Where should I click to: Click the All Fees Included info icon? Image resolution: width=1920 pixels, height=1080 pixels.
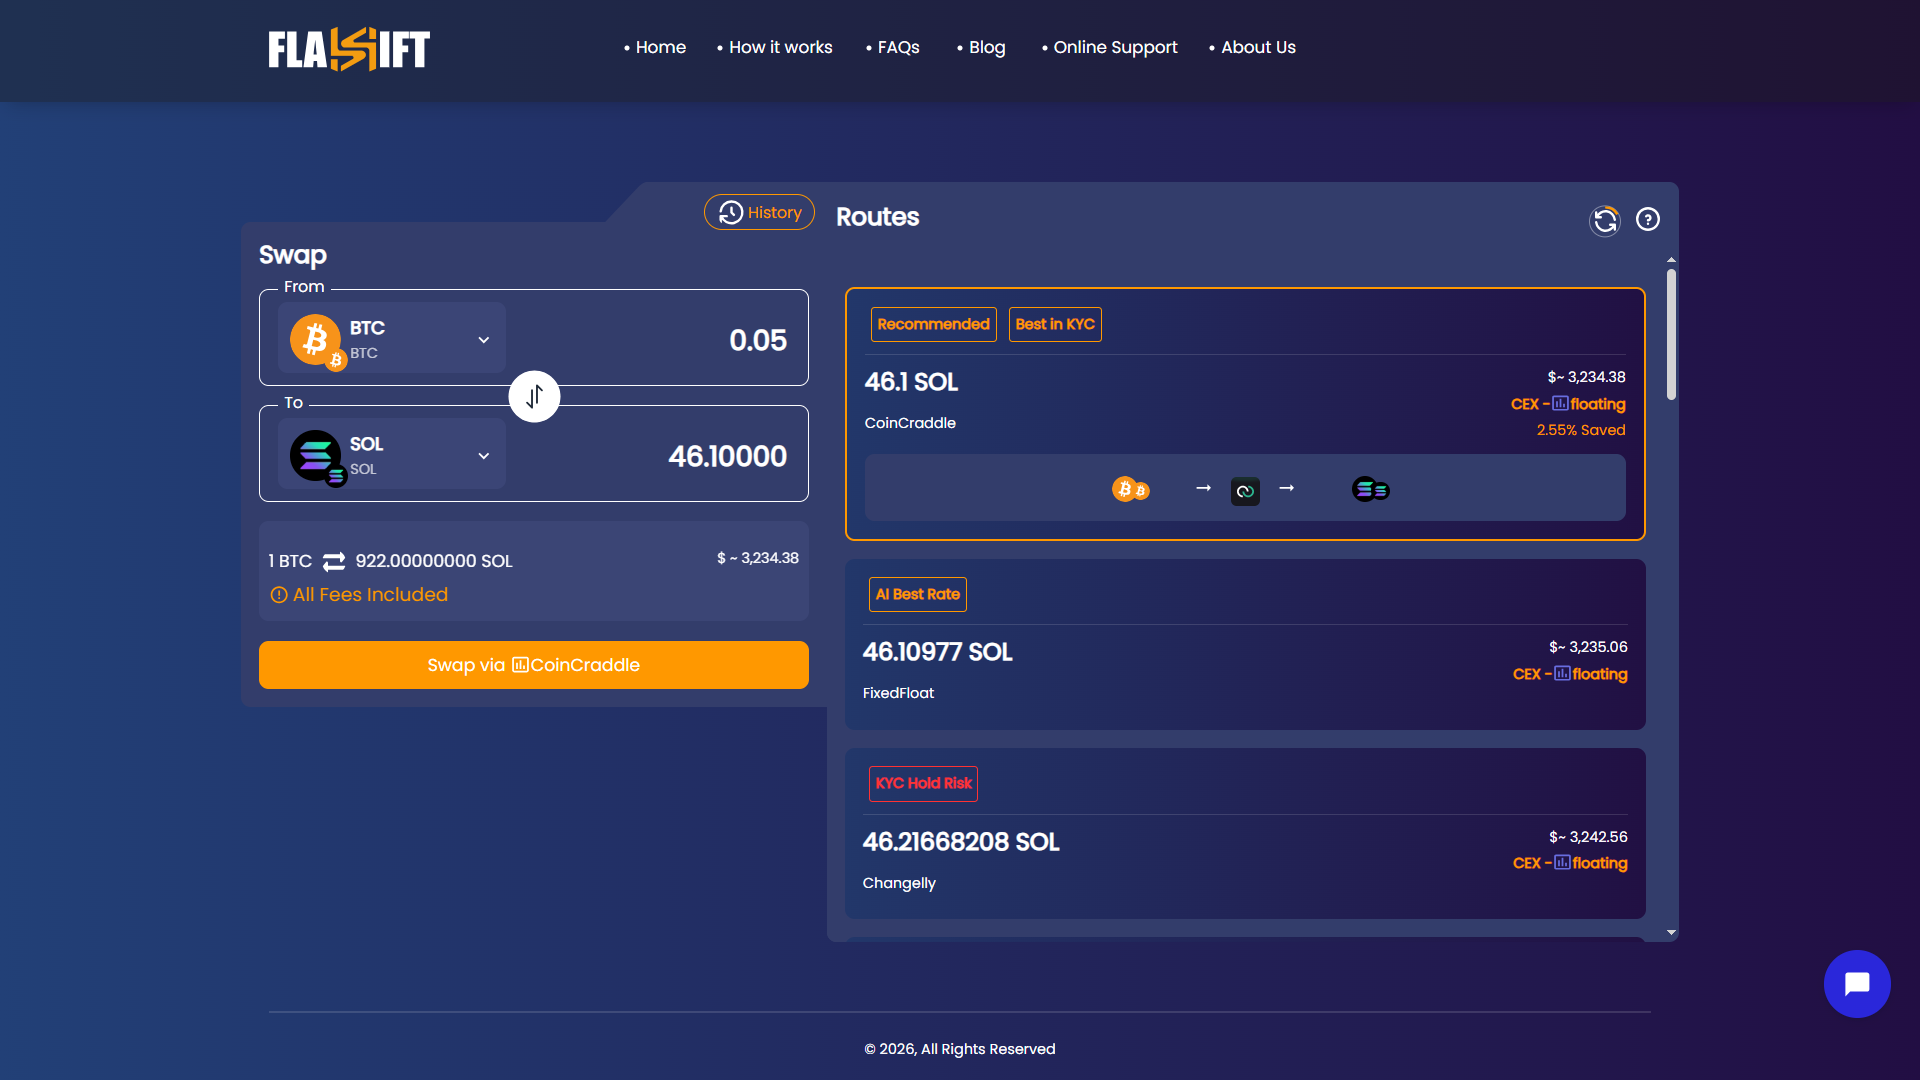click(x=279, y=595)
